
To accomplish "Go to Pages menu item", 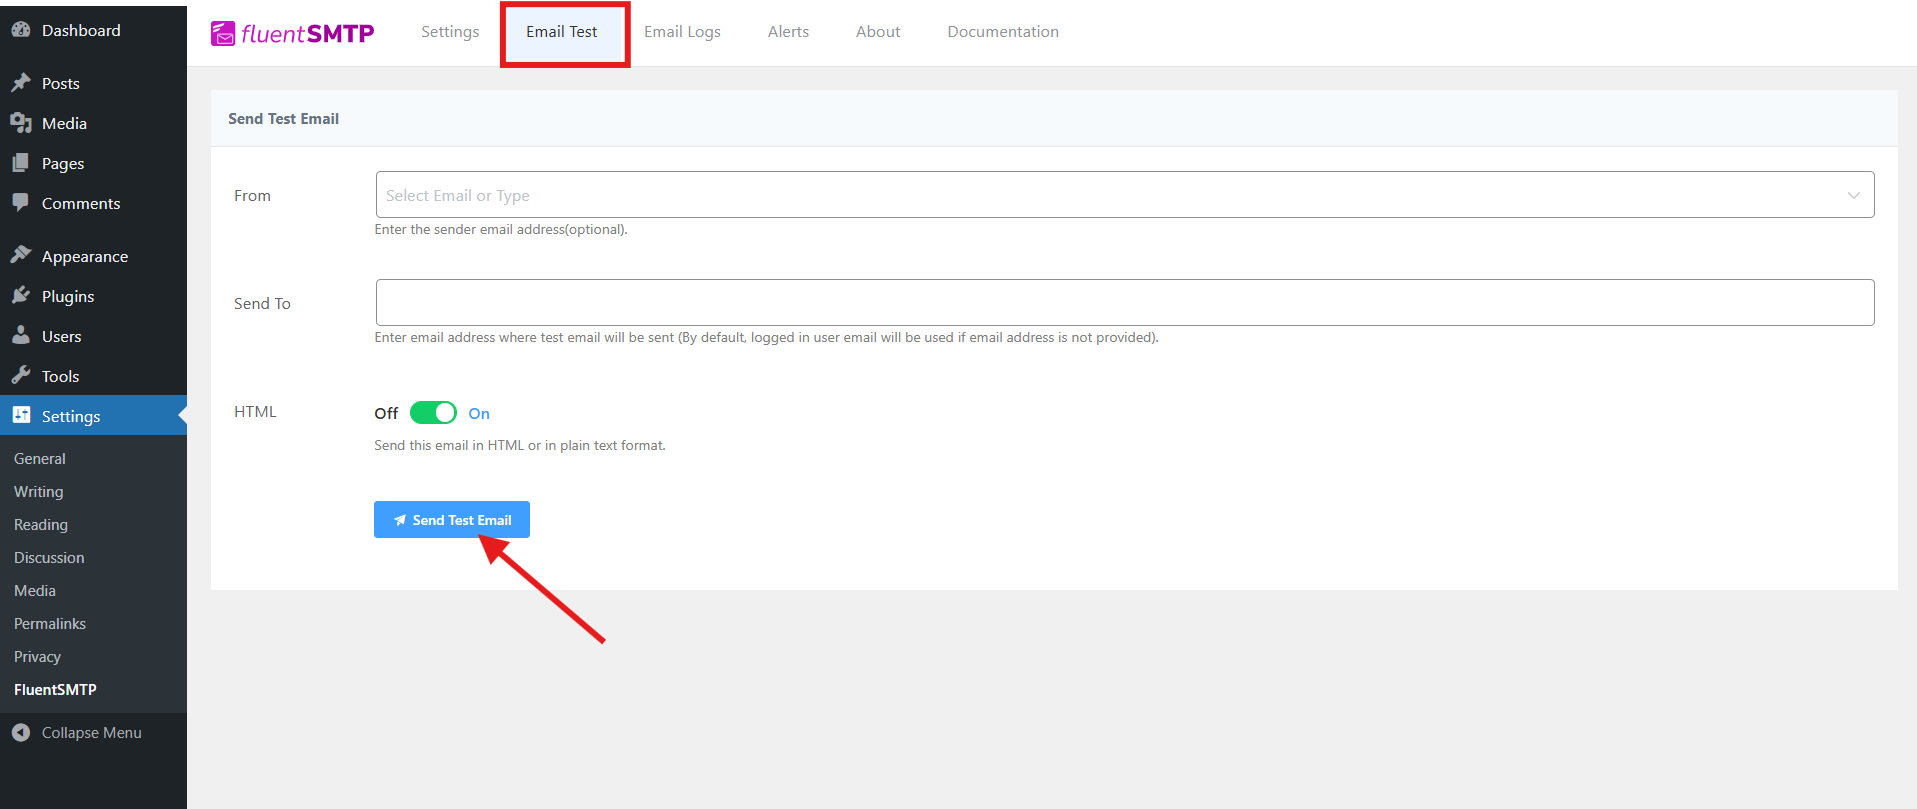I will (63, 163).
